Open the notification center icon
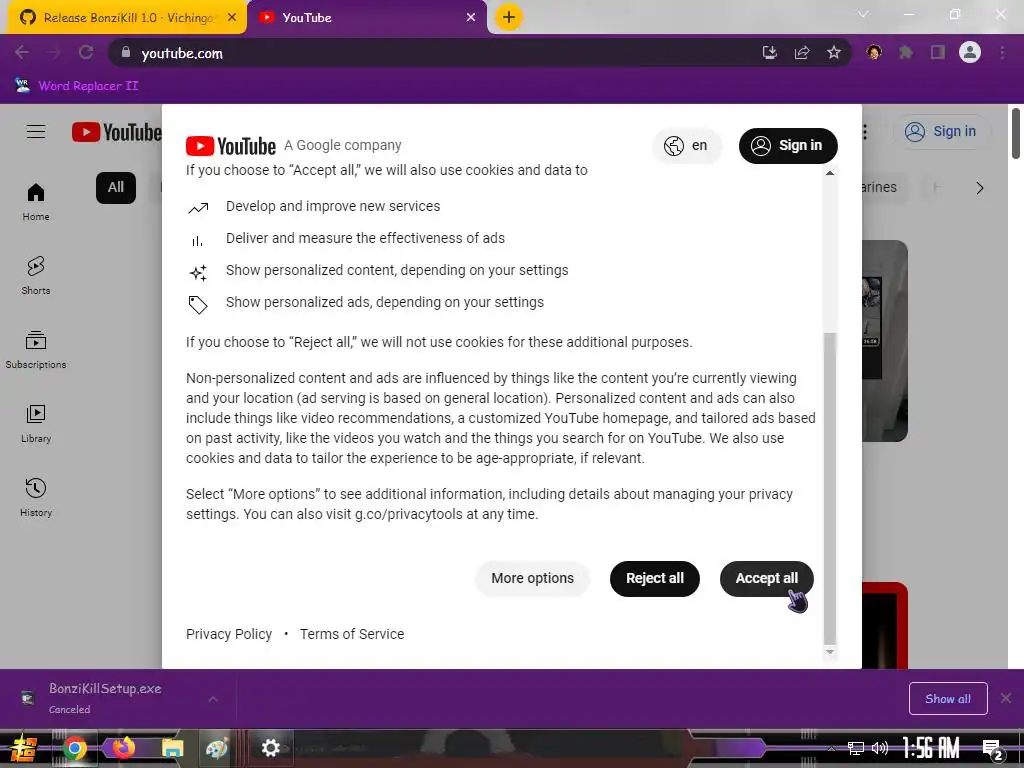 pos(993,748)
